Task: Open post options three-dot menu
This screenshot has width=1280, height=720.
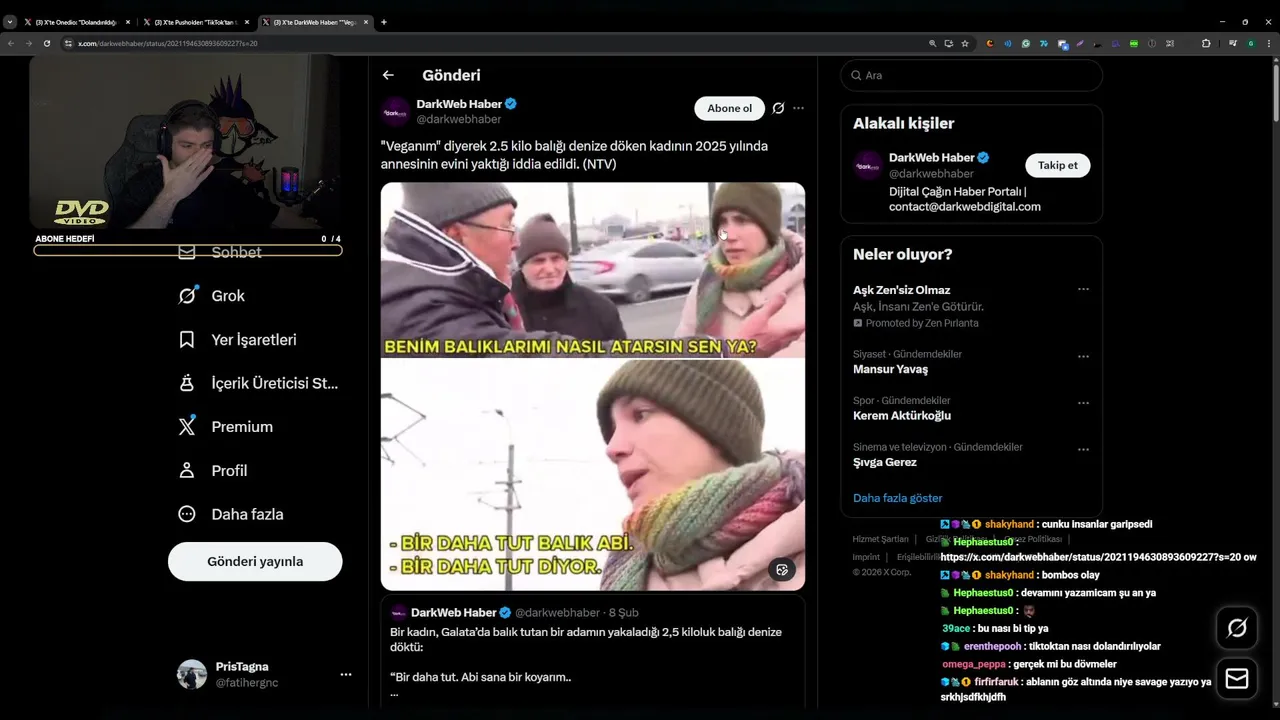Action: click(x=798, y=108)
